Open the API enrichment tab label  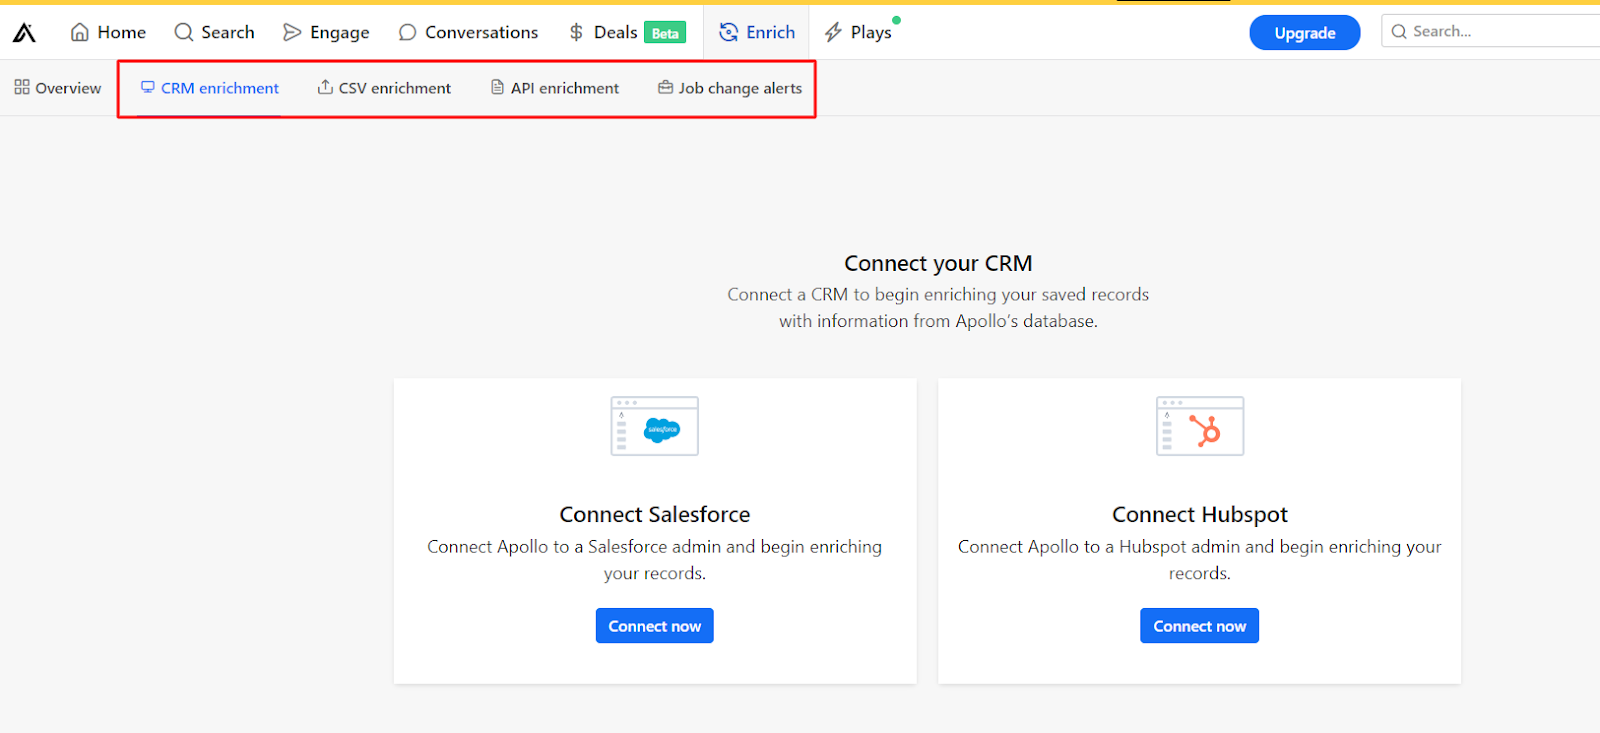(565, 88)
